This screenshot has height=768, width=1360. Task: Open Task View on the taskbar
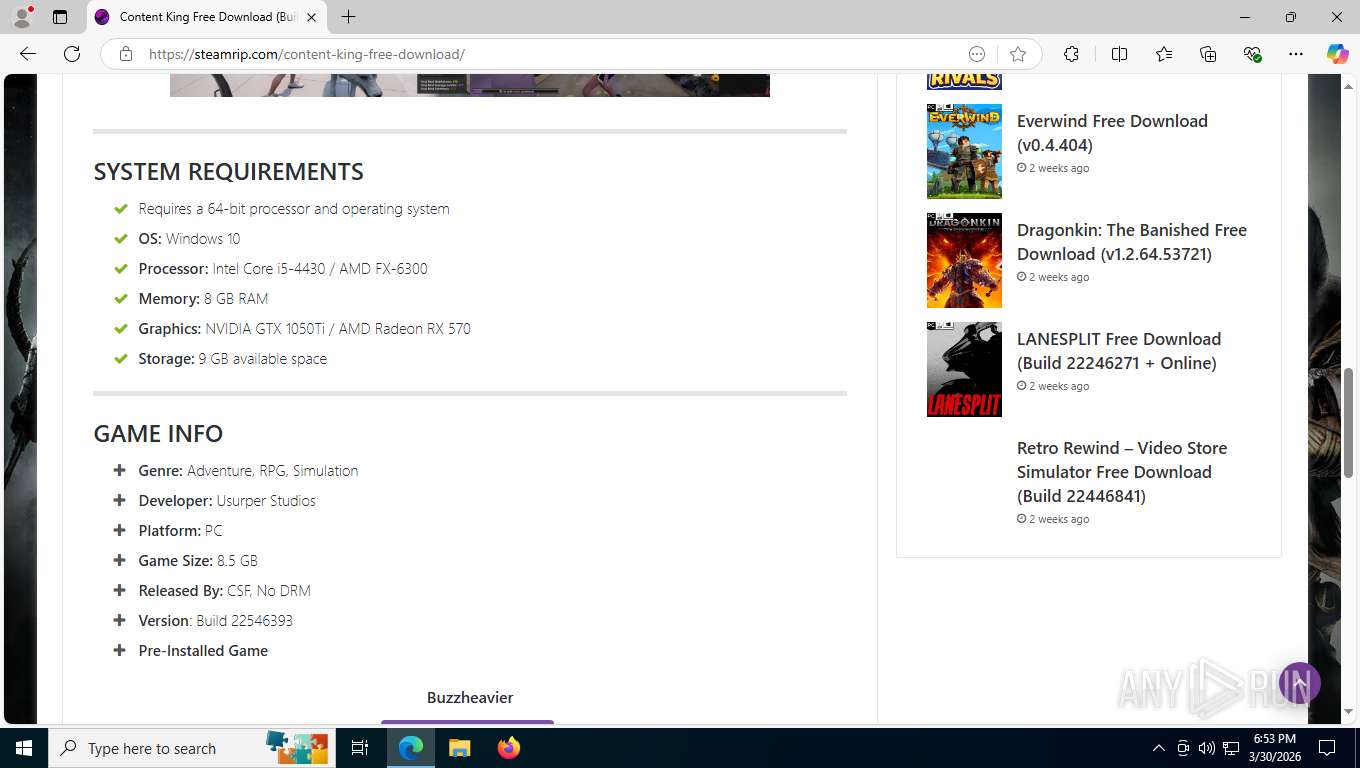coord(360,748)
